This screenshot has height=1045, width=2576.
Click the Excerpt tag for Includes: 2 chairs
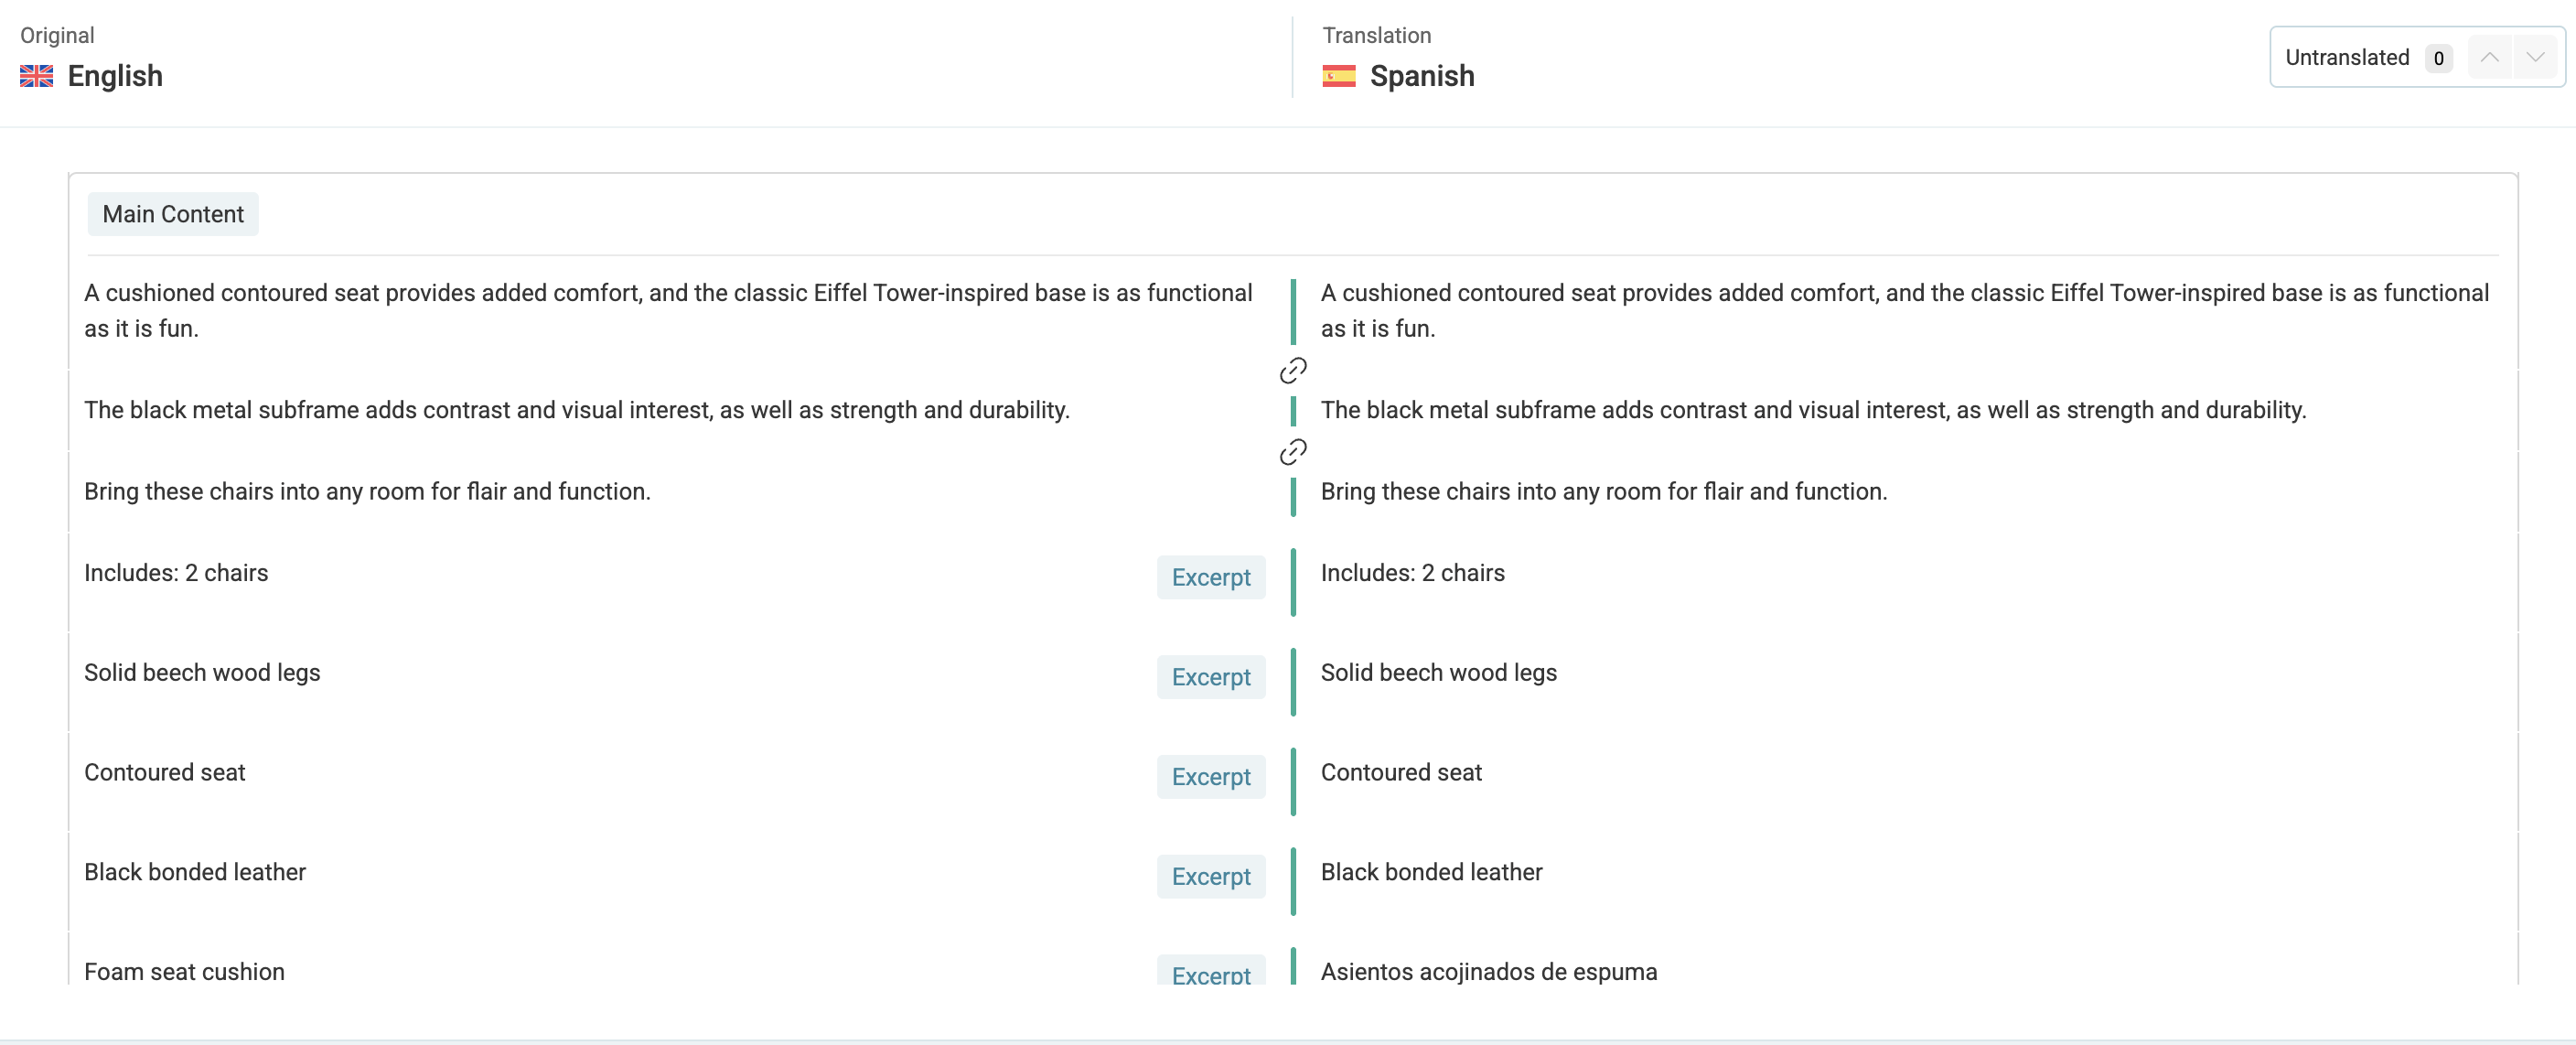click(x=1210, y=577)
